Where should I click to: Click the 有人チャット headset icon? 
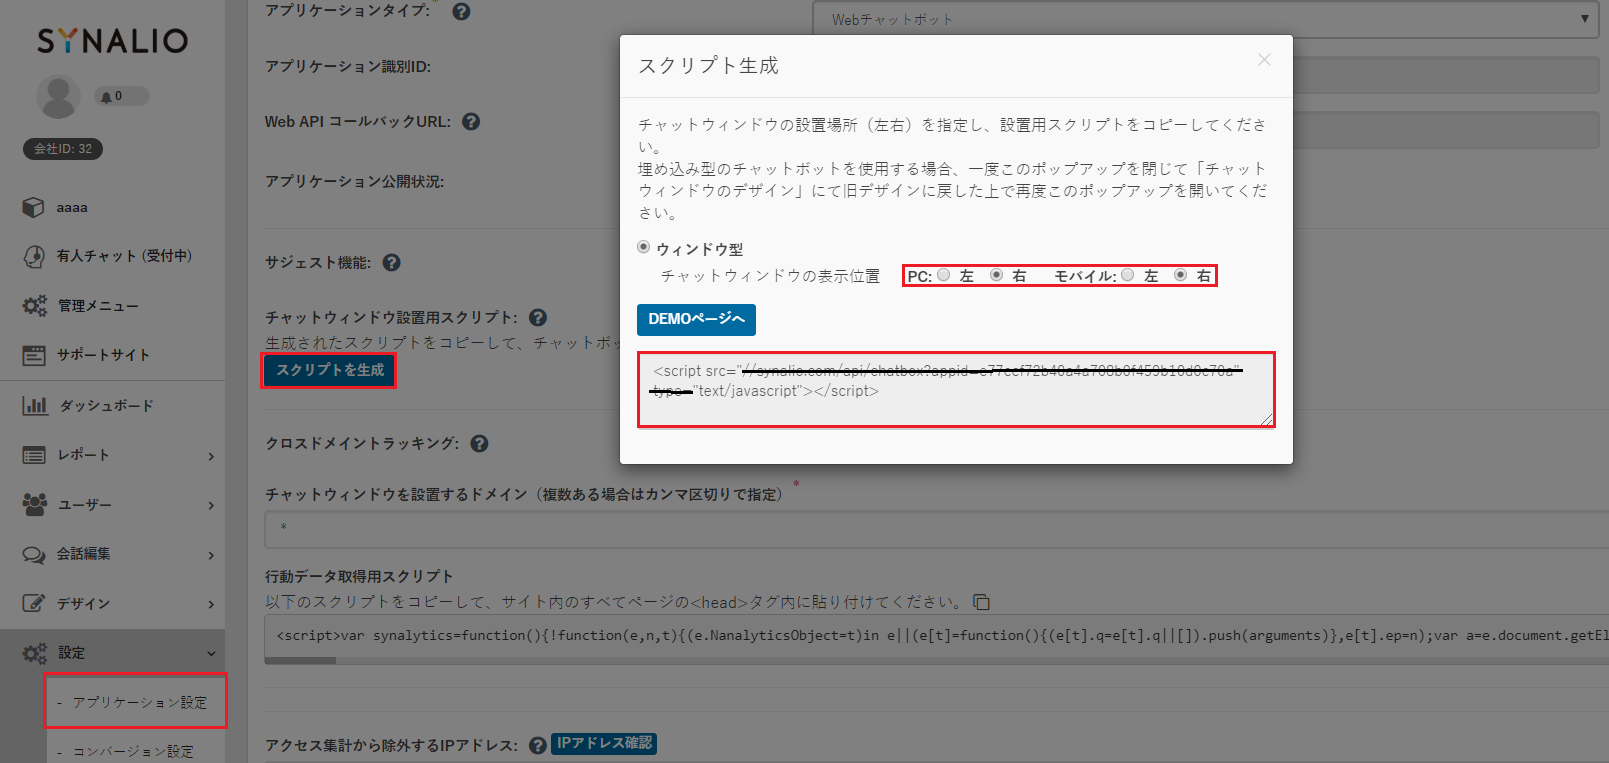[34, 256]
